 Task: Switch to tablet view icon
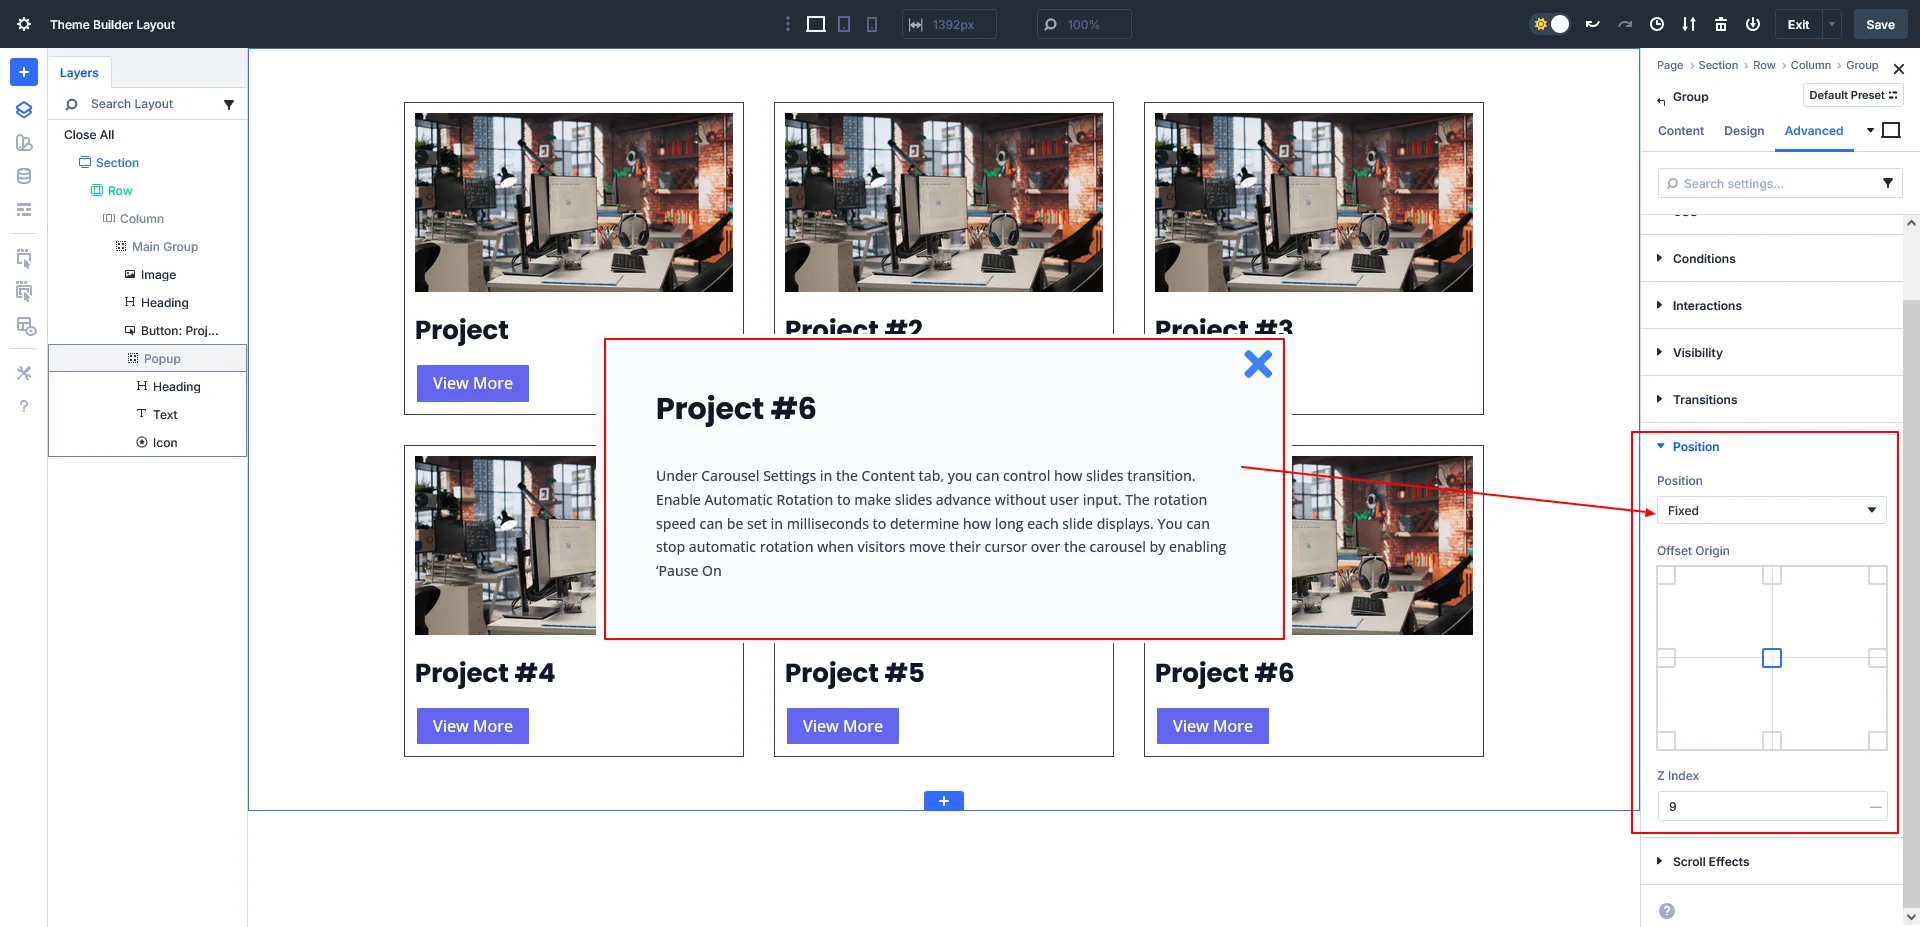point(844,24)
